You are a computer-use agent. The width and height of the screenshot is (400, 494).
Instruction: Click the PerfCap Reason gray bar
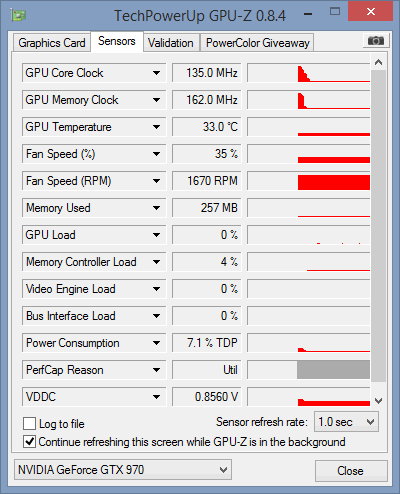(334, 370)
